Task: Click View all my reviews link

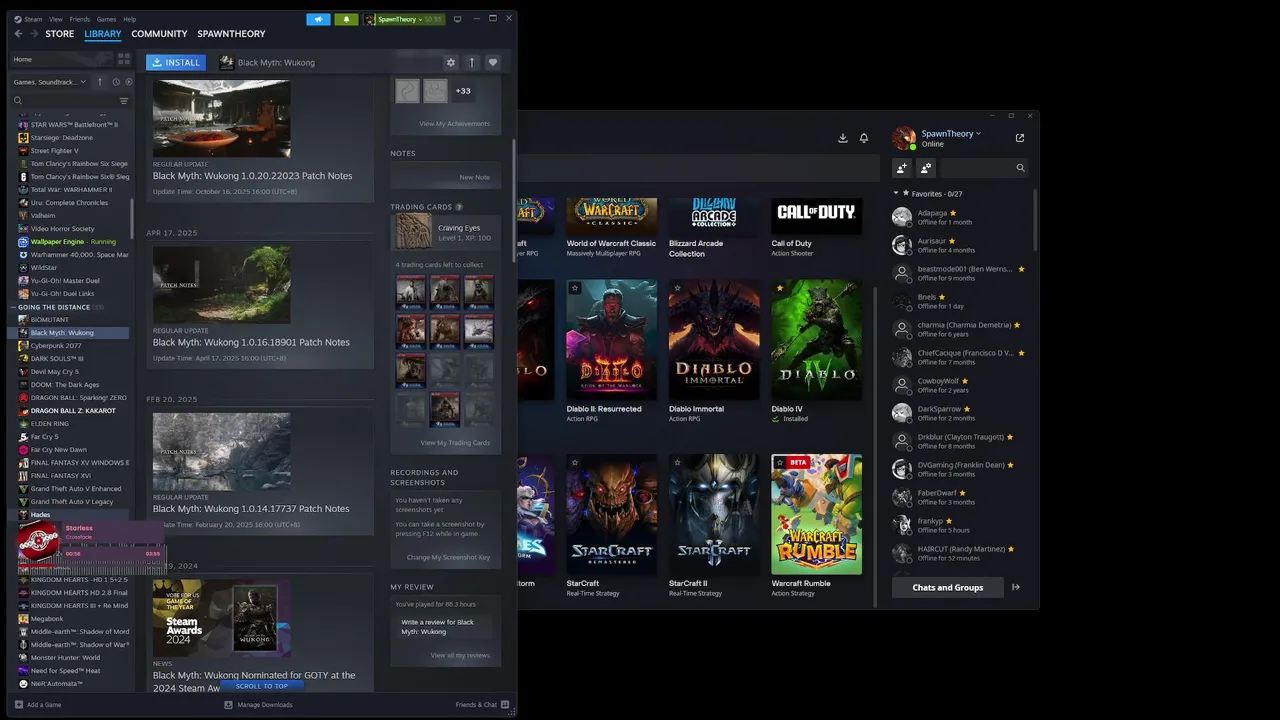Action: click(x=460, y=655)
